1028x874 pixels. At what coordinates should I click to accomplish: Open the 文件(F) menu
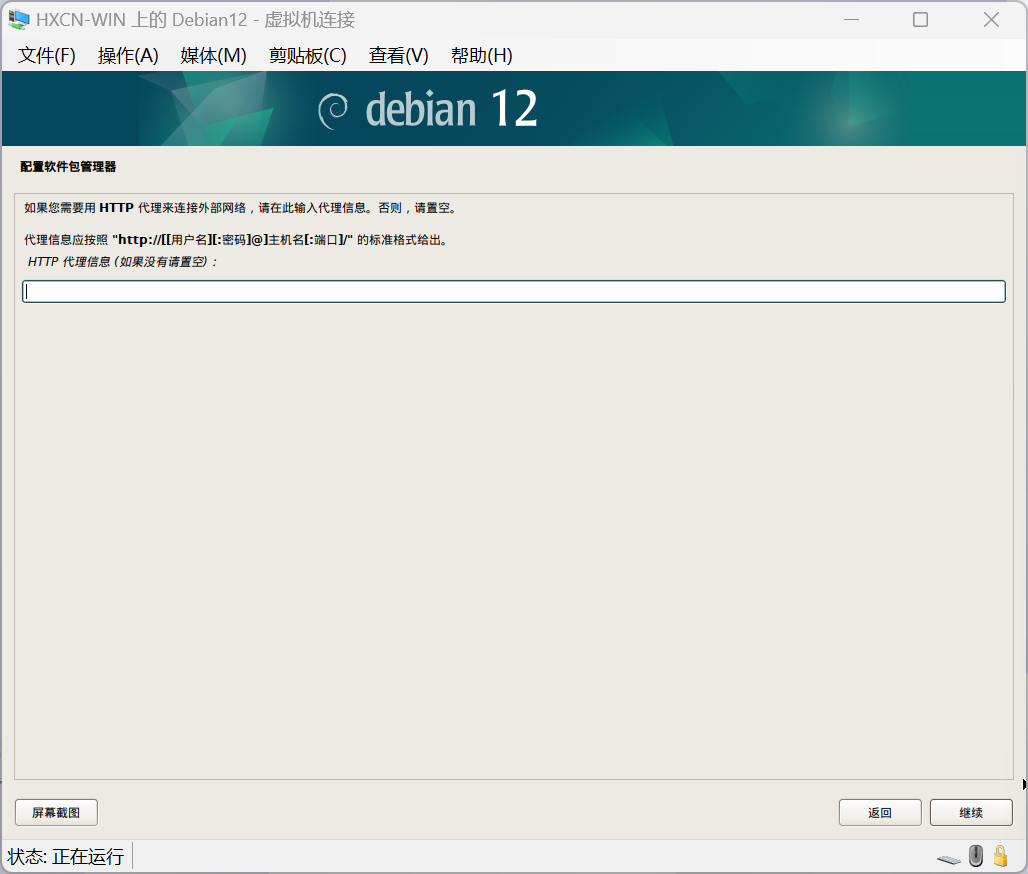pyautogui.click(x=47, y=56)
